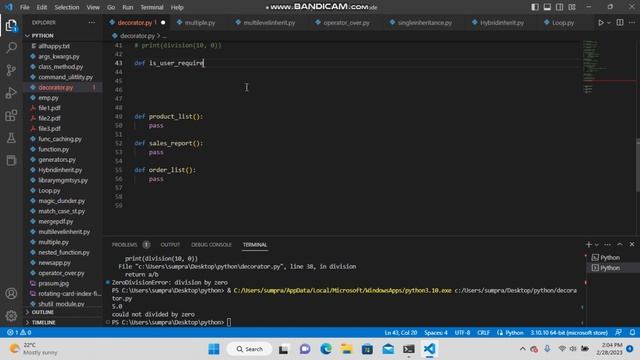The width and height of the screenshot is (640, 360).
Task: Expand the OUTLINE section
Action: 63,312
